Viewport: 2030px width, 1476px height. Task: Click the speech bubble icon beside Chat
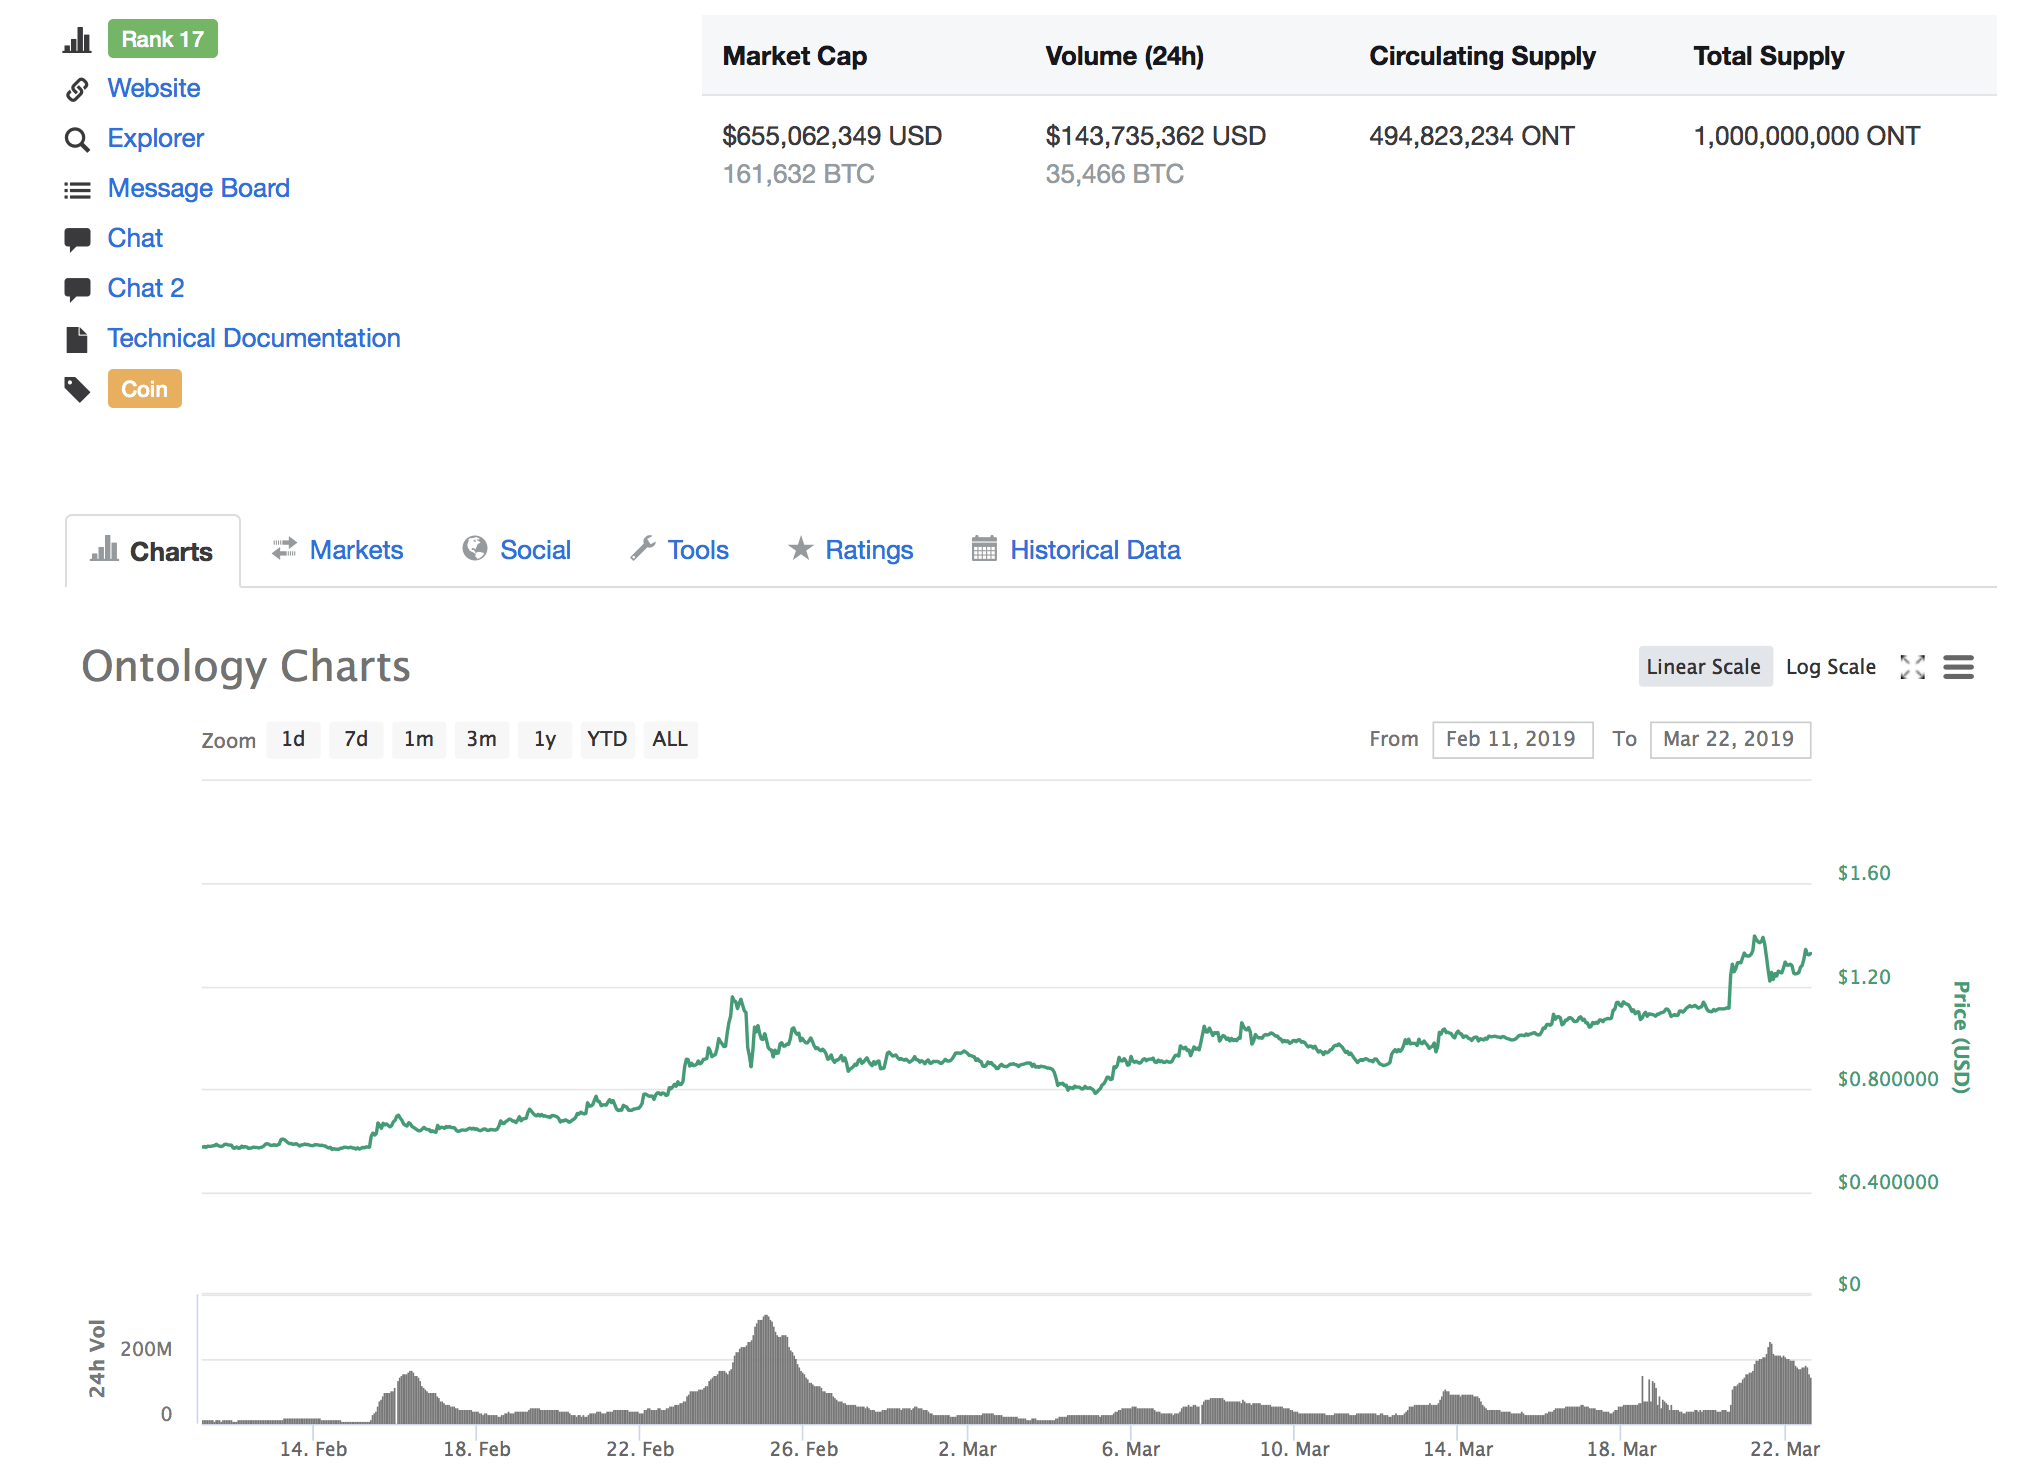(x=77, y=239)
